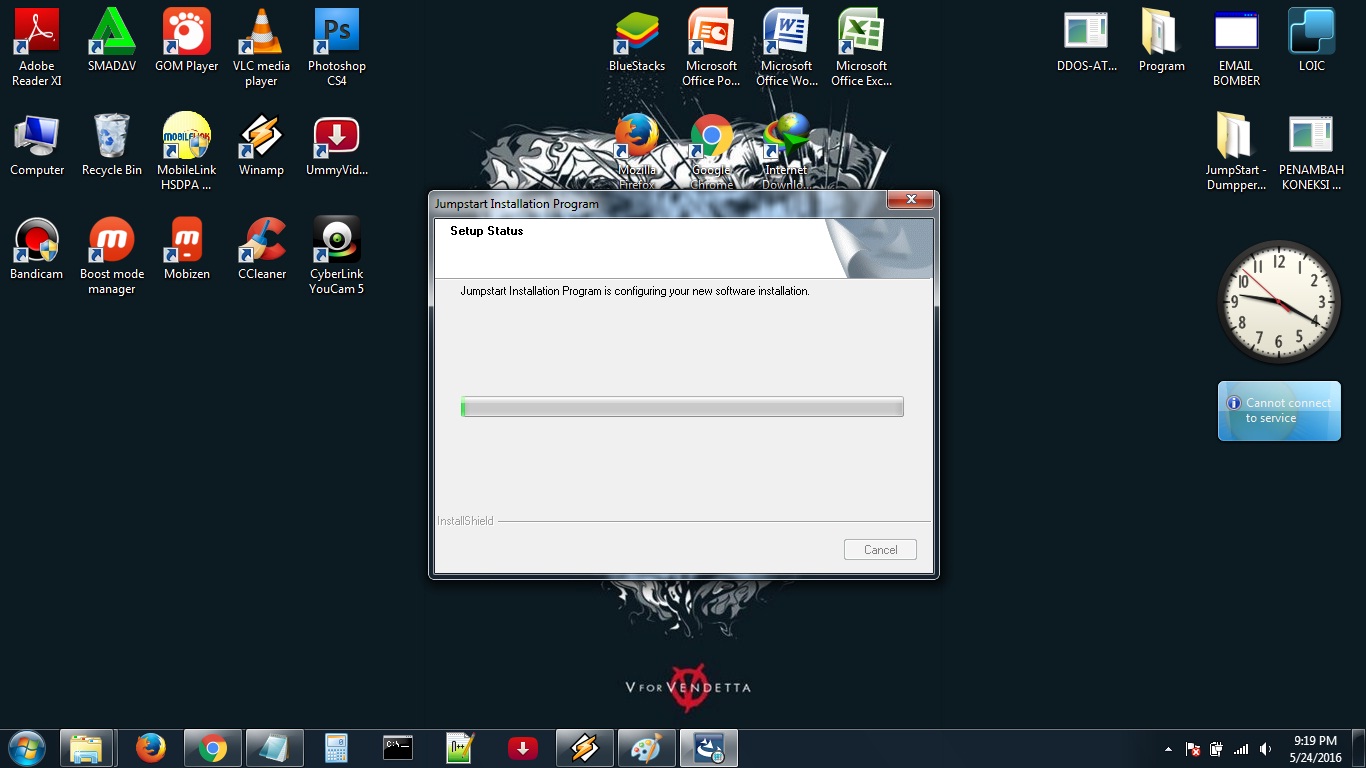
Task: Open Chrome from the taskbar
Action: tap(212, 748)
